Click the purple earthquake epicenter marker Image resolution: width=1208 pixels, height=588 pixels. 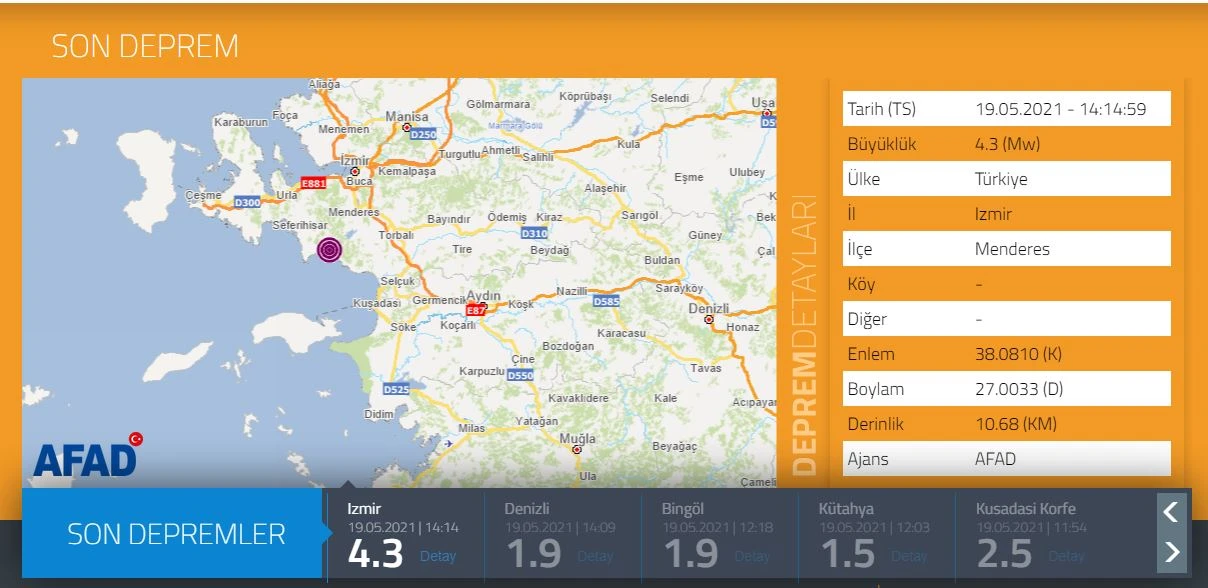(329, 250)
